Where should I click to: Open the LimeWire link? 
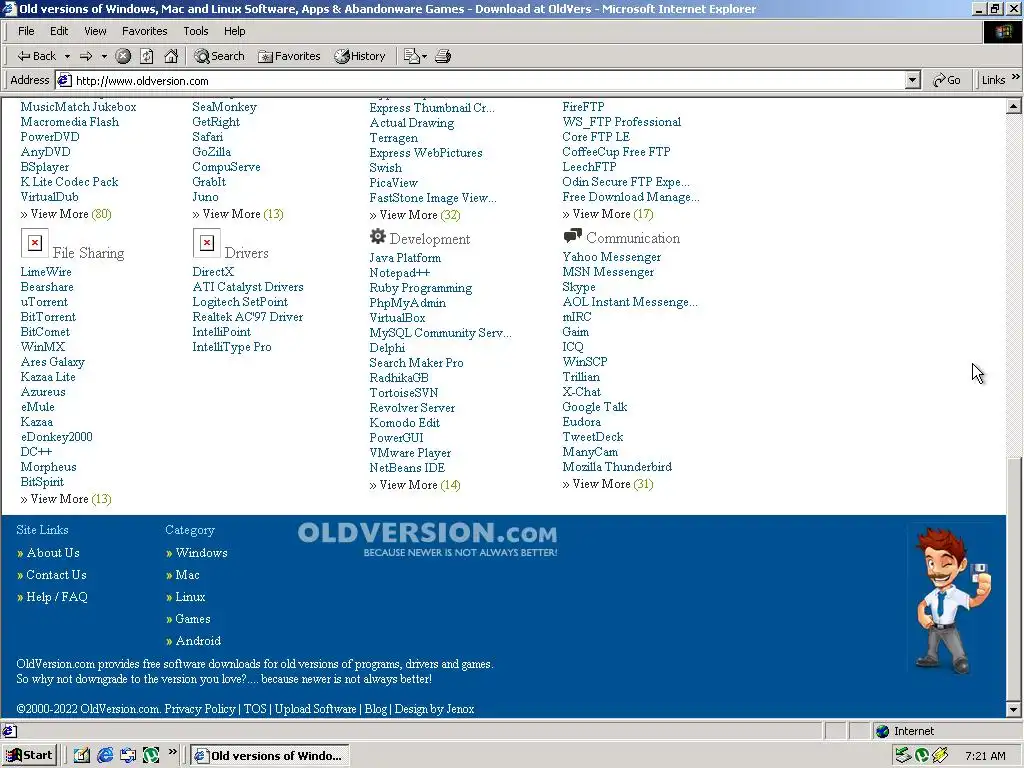(46, 272)
